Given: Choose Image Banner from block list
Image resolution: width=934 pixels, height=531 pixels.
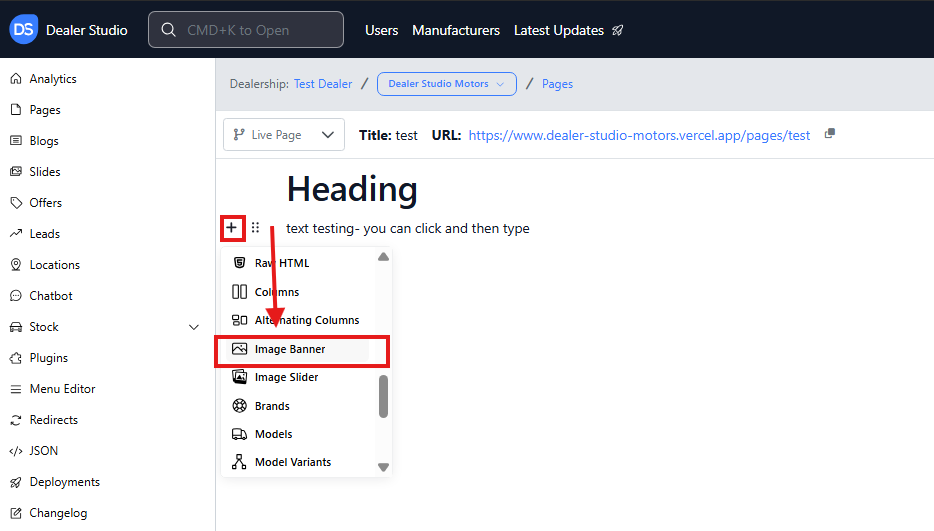Looking at the screenshot, I should 290,349.
